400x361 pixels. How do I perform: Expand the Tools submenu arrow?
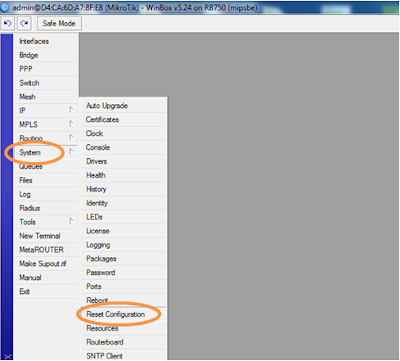(x=71, y=221)
